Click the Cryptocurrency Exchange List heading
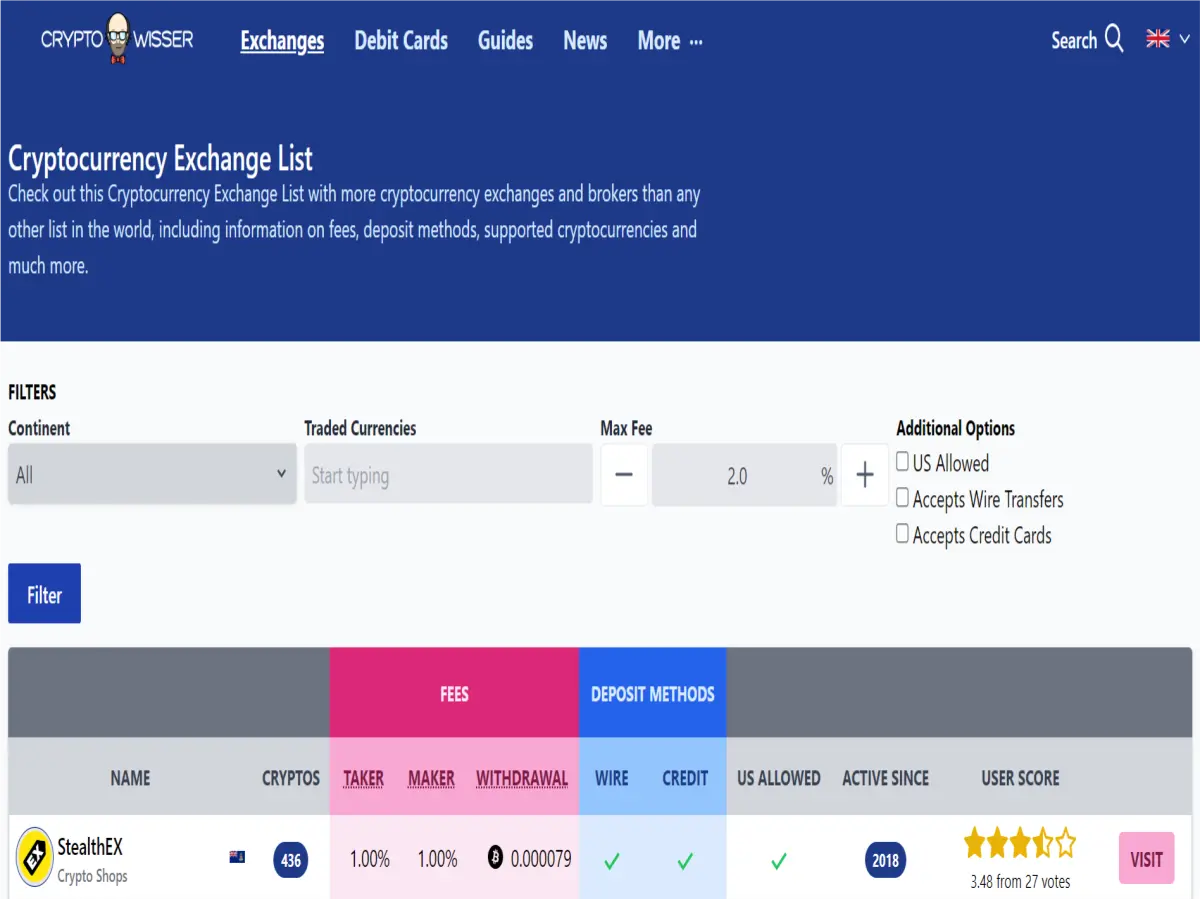 click(x=160, y=158)
